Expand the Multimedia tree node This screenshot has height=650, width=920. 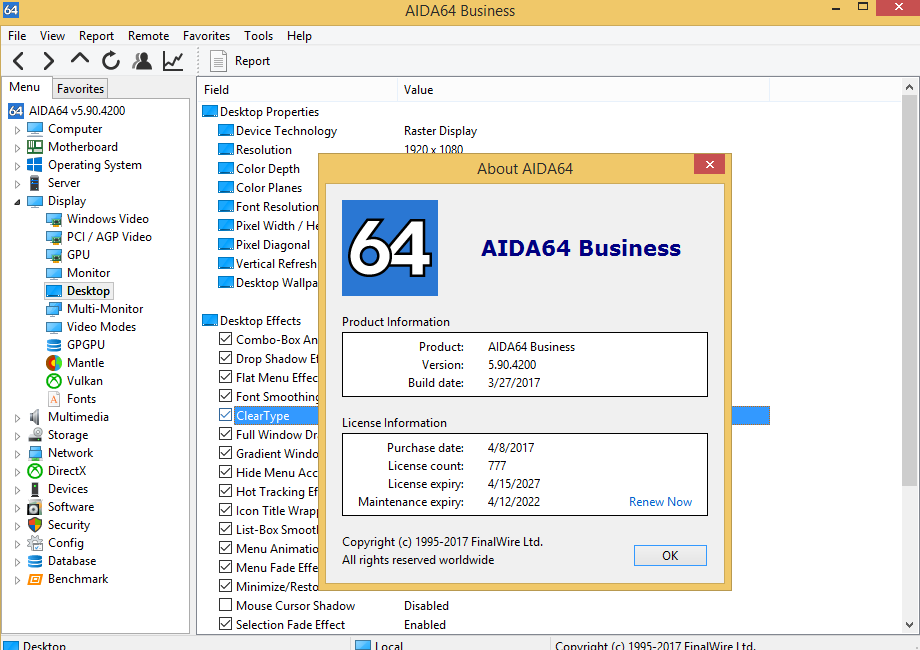tap(17, 418)
